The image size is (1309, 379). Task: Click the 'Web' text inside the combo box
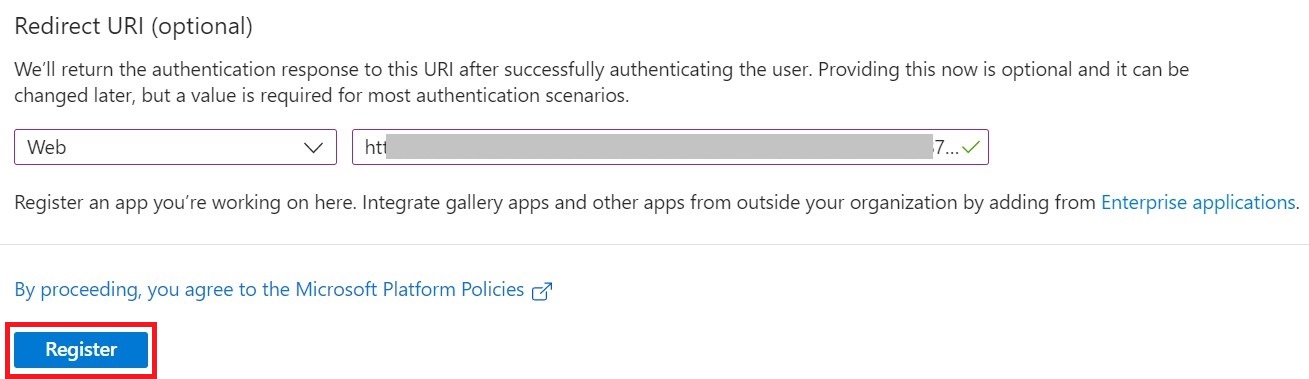click(46, 148)
